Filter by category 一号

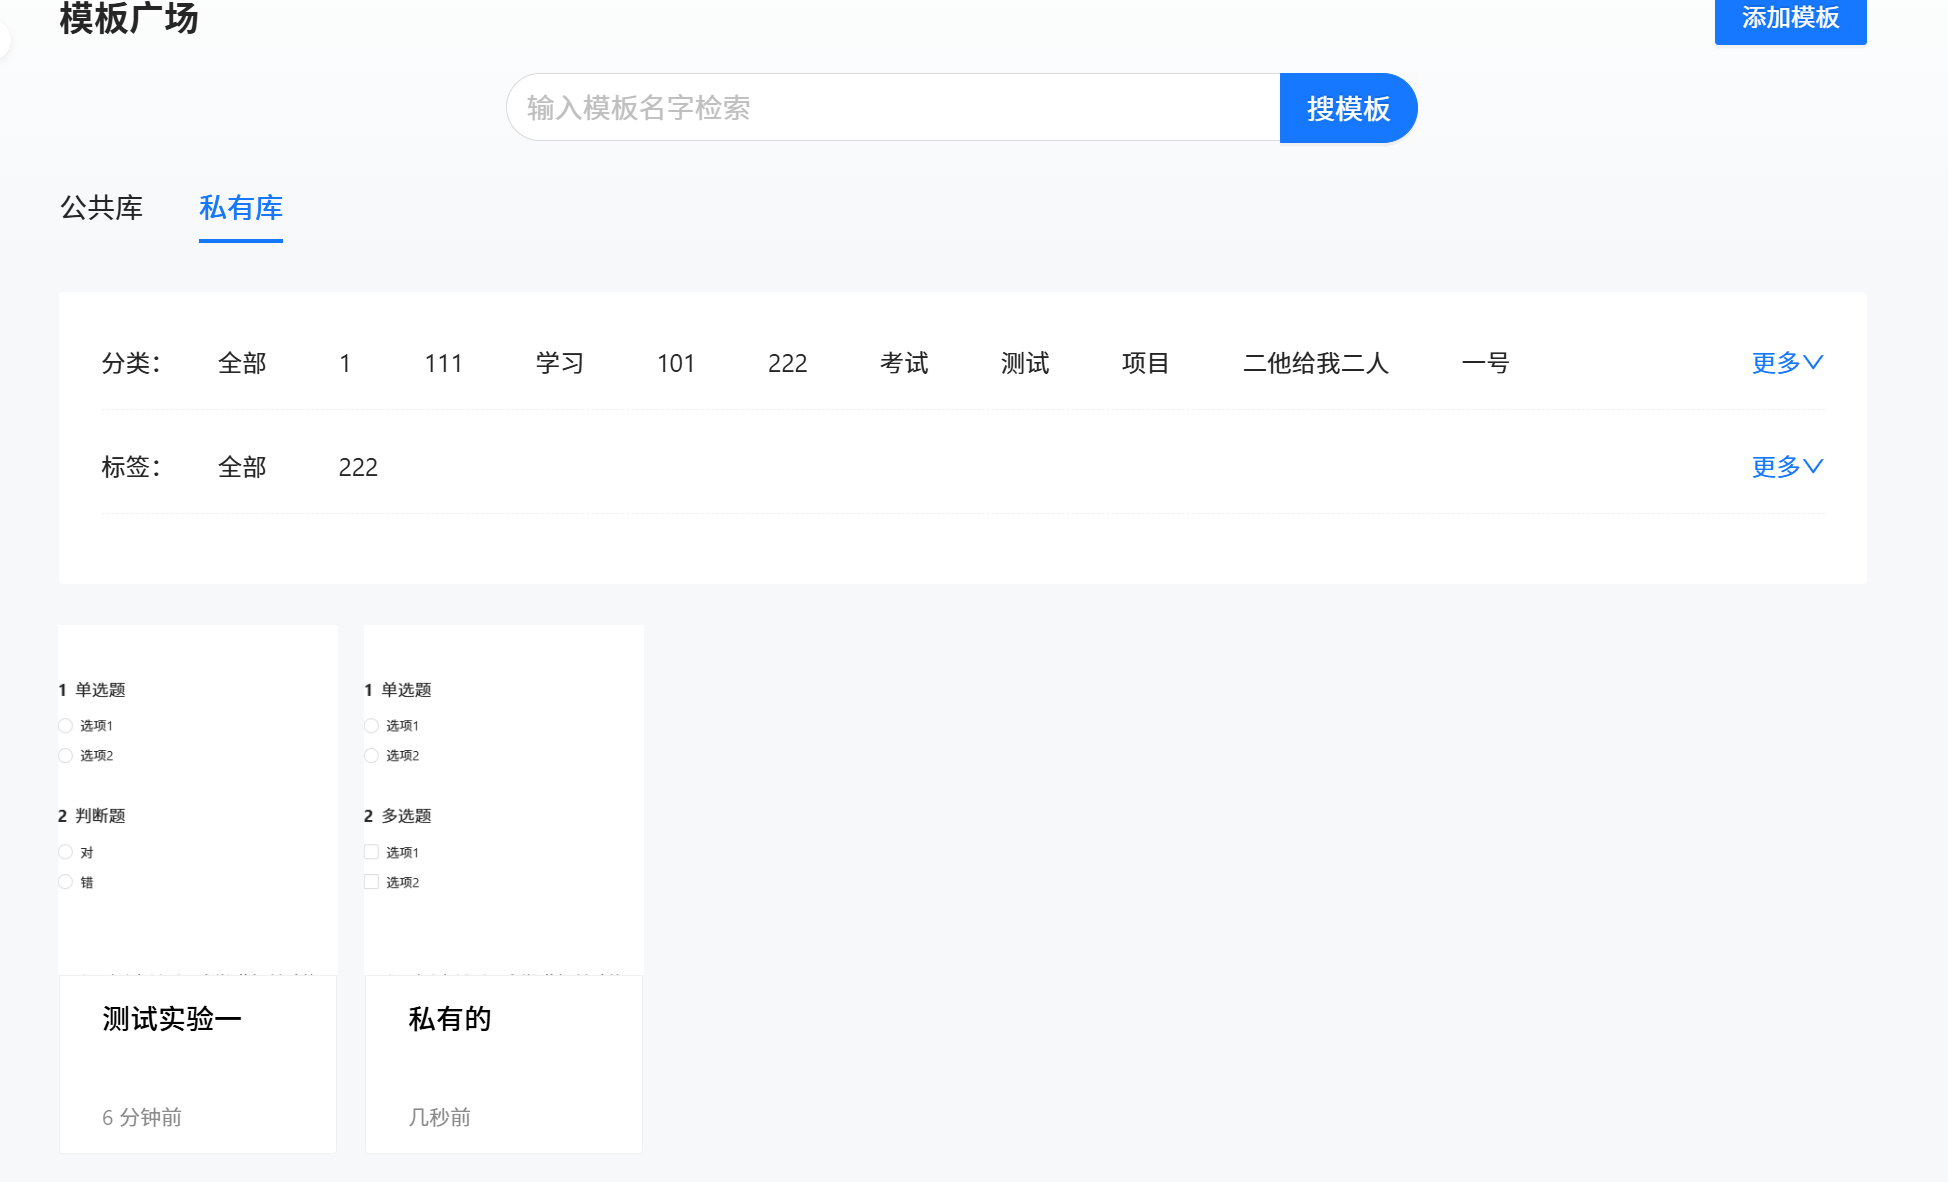1484,363
